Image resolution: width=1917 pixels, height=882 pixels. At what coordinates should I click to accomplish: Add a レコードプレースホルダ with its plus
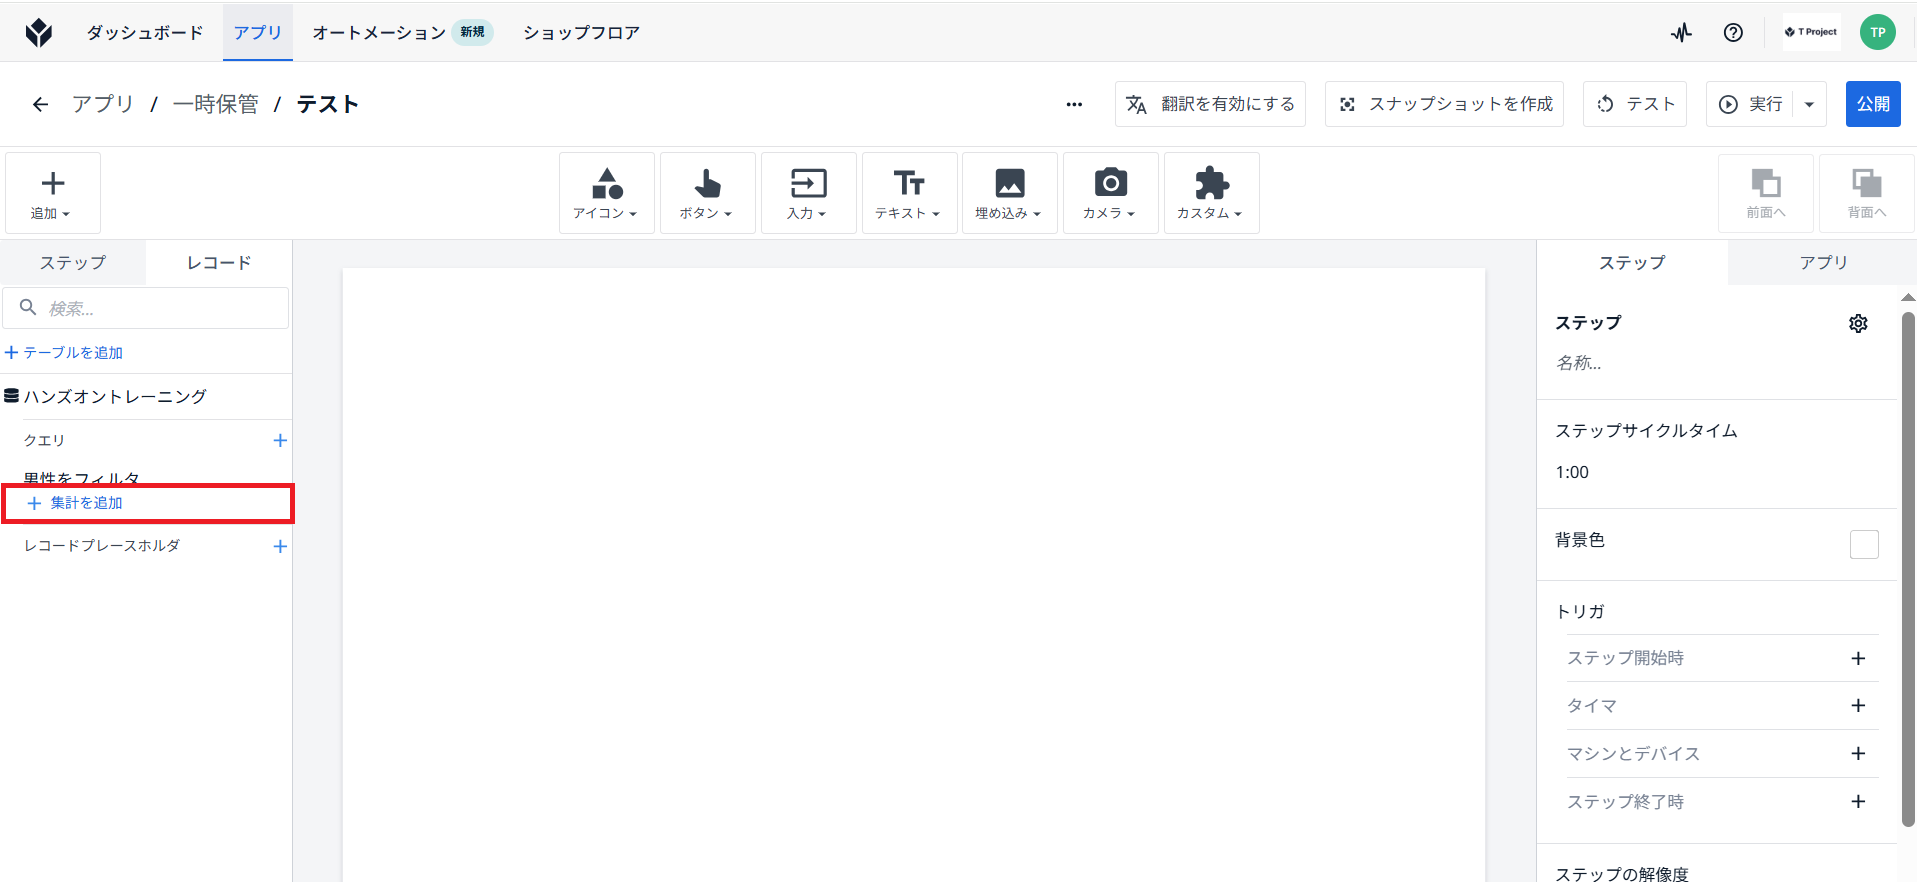pos(280,546)
